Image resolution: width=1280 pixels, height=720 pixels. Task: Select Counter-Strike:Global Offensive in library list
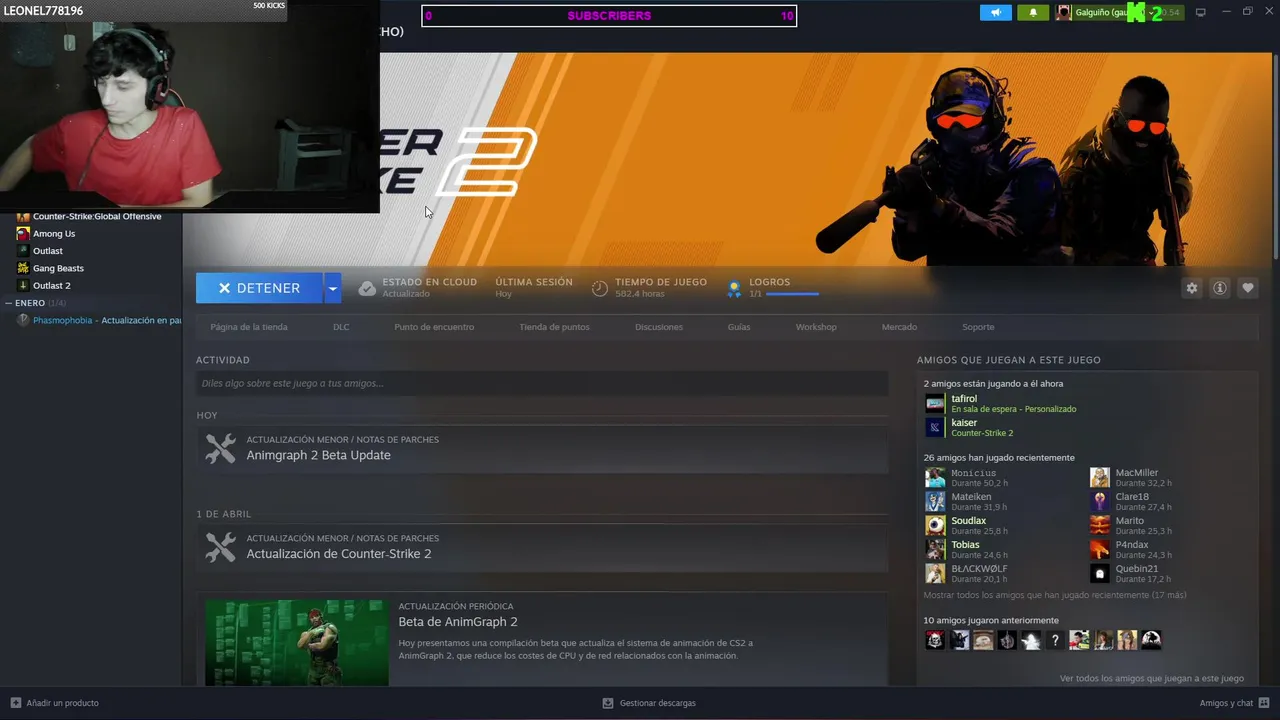point(97,217)
